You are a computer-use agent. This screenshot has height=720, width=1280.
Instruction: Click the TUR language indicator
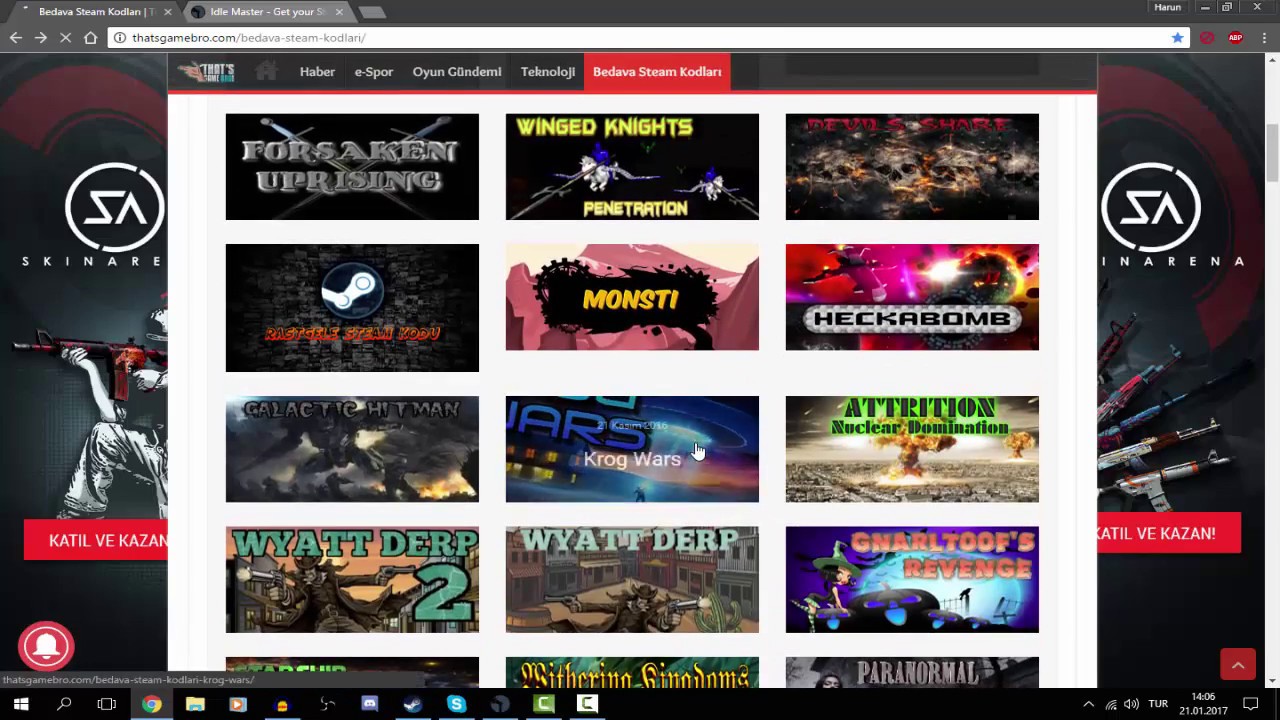coord(1158,704)
